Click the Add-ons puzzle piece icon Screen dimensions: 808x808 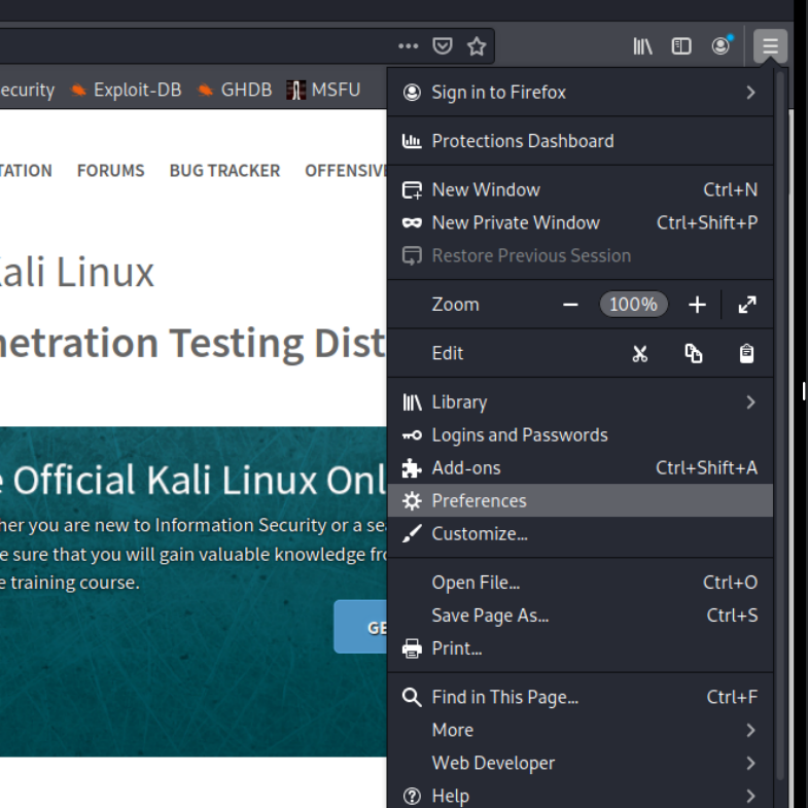click(412, 468)
